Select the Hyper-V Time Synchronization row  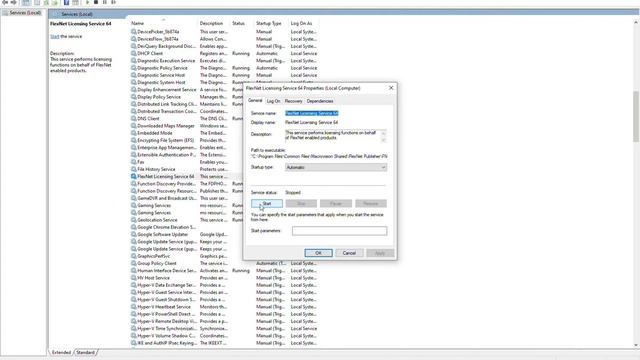(224, 329)
